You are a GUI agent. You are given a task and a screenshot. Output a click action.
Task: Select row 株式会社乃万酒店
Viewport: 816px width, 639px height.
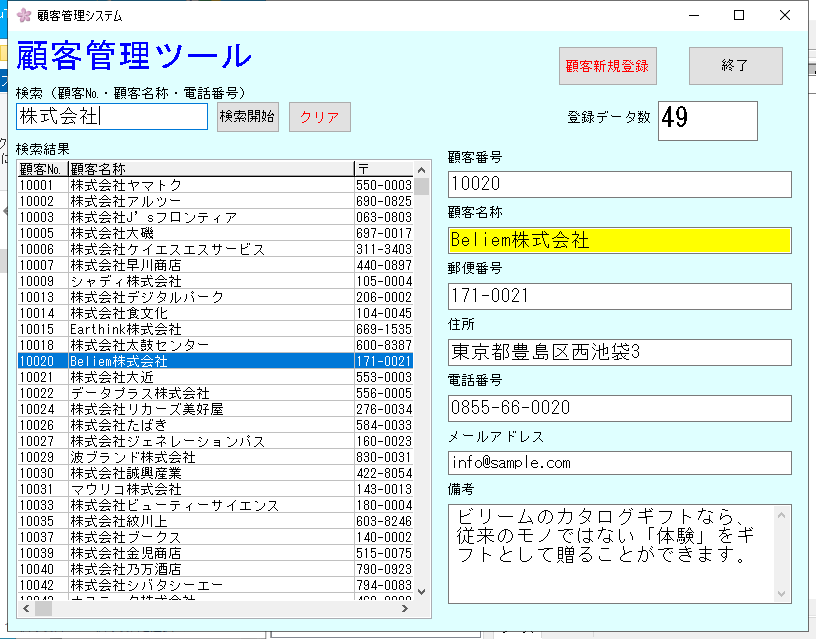point(215,569)
